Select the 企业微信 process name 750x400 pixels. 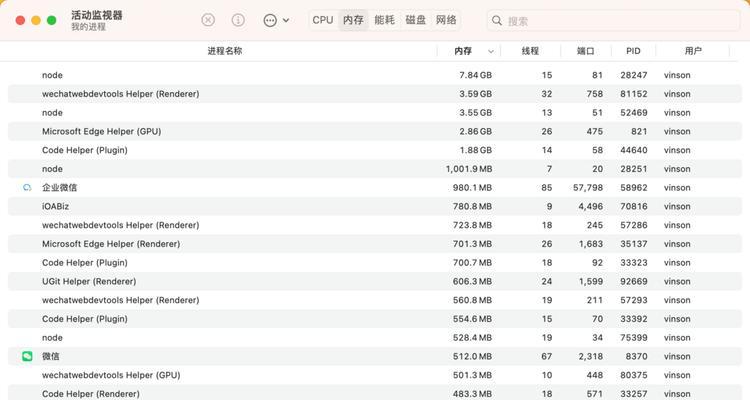coord(59,188)
